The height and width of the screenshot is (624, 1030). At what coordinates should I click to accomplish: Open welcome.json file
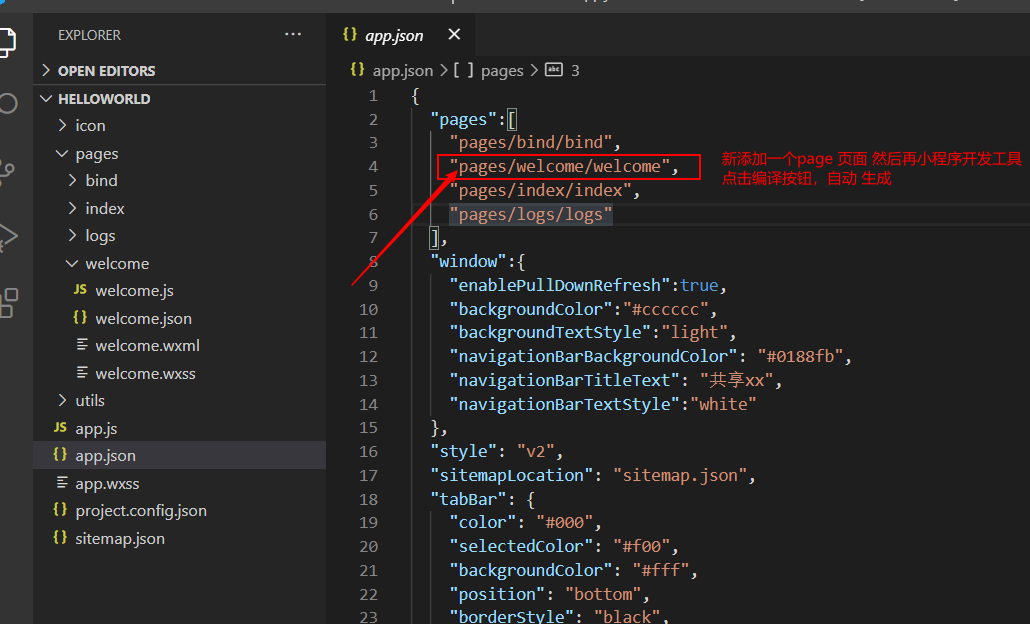(143, 319)
